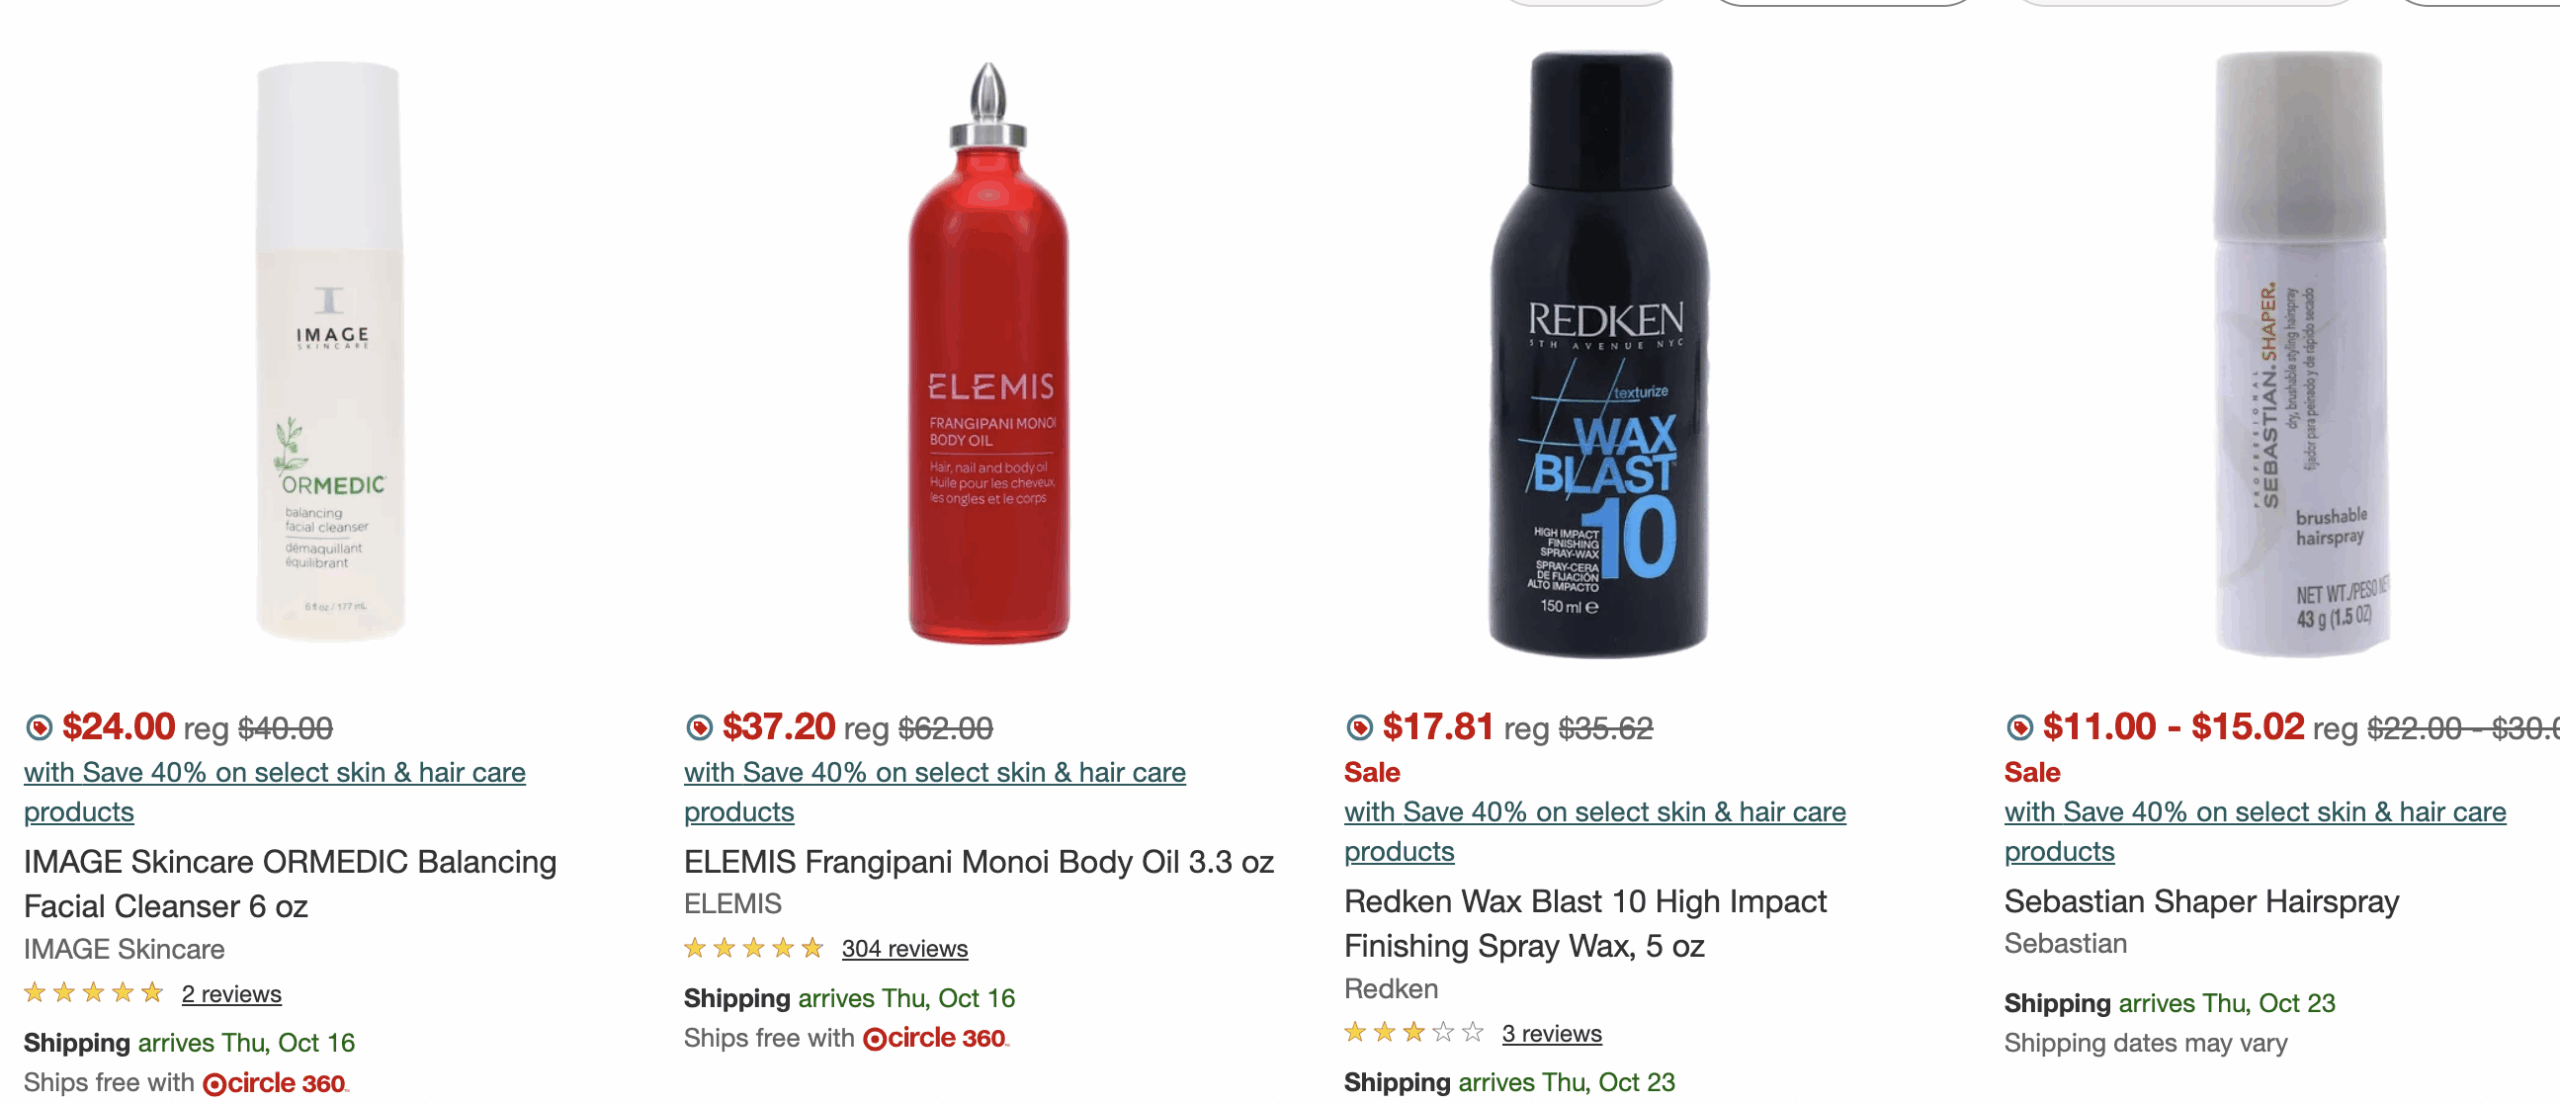The image size is (2560, 1103).
Task: Click the circle 360 logo under ELEMIS shipping
Action: [934, 1038]
